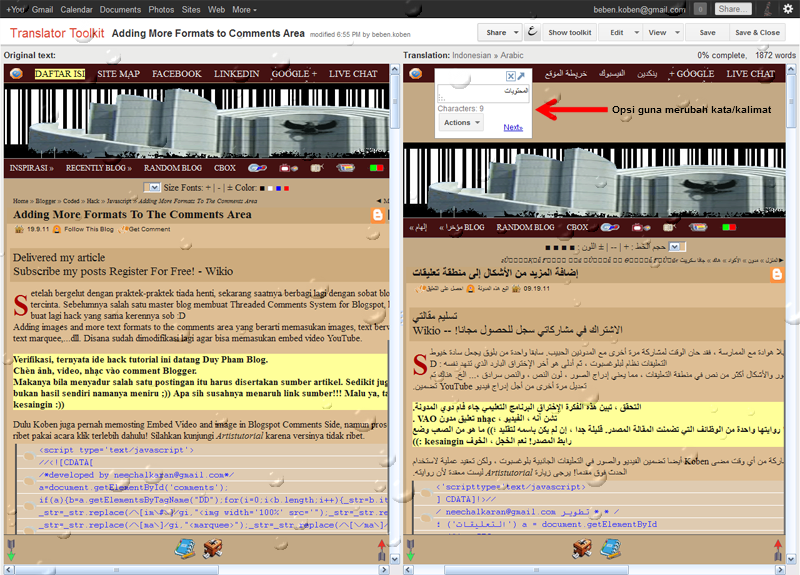Click translation pane vertical scrollbar down arrow

pyautogui.click(x=791, y=559)
